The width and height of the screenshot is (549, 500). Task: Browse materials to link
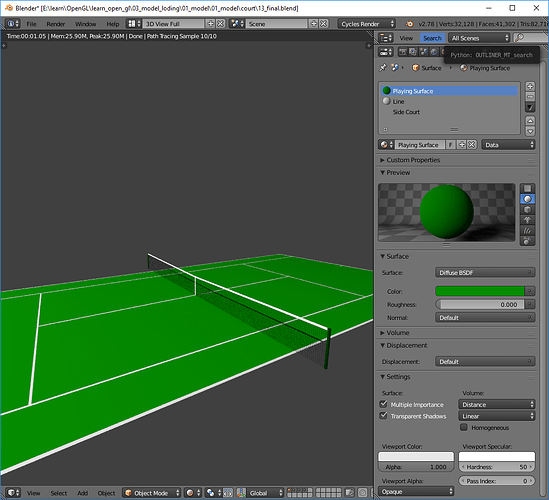click(386, 145)
